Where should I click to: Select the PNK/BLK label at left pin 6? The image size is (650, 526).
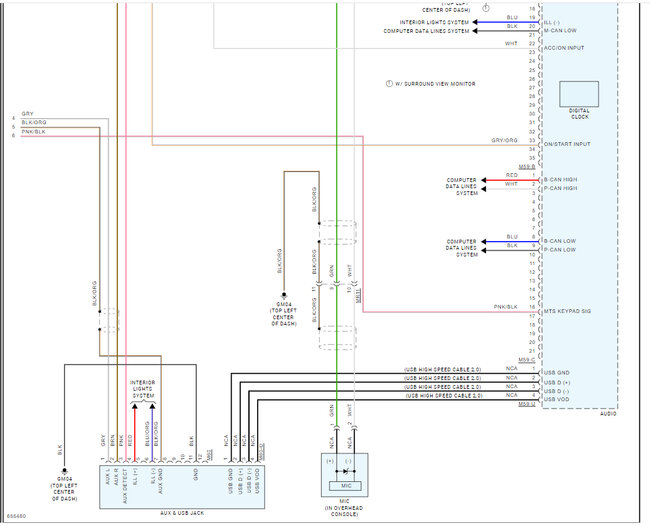pyautogui.click(x=33, y=132)
